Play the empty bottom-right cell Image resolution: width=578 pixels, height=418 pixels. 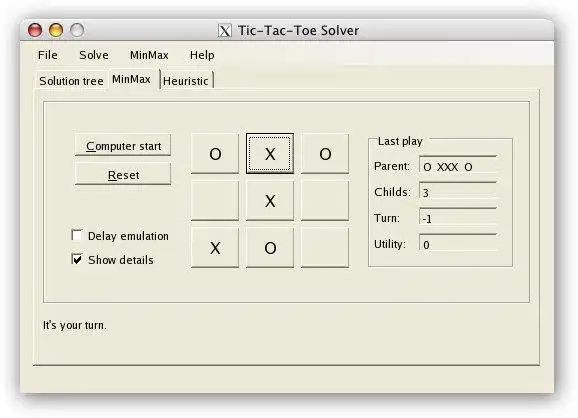coord(325,247)
